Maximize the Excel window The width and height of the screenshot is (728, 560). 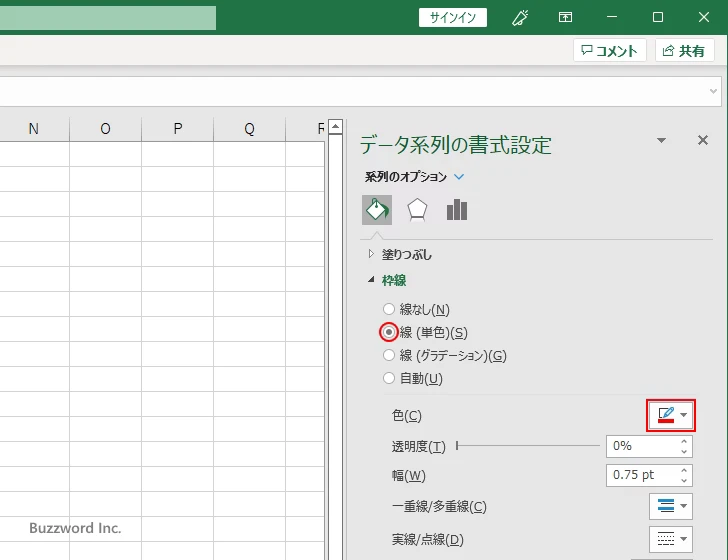click(x=657, y=17)
